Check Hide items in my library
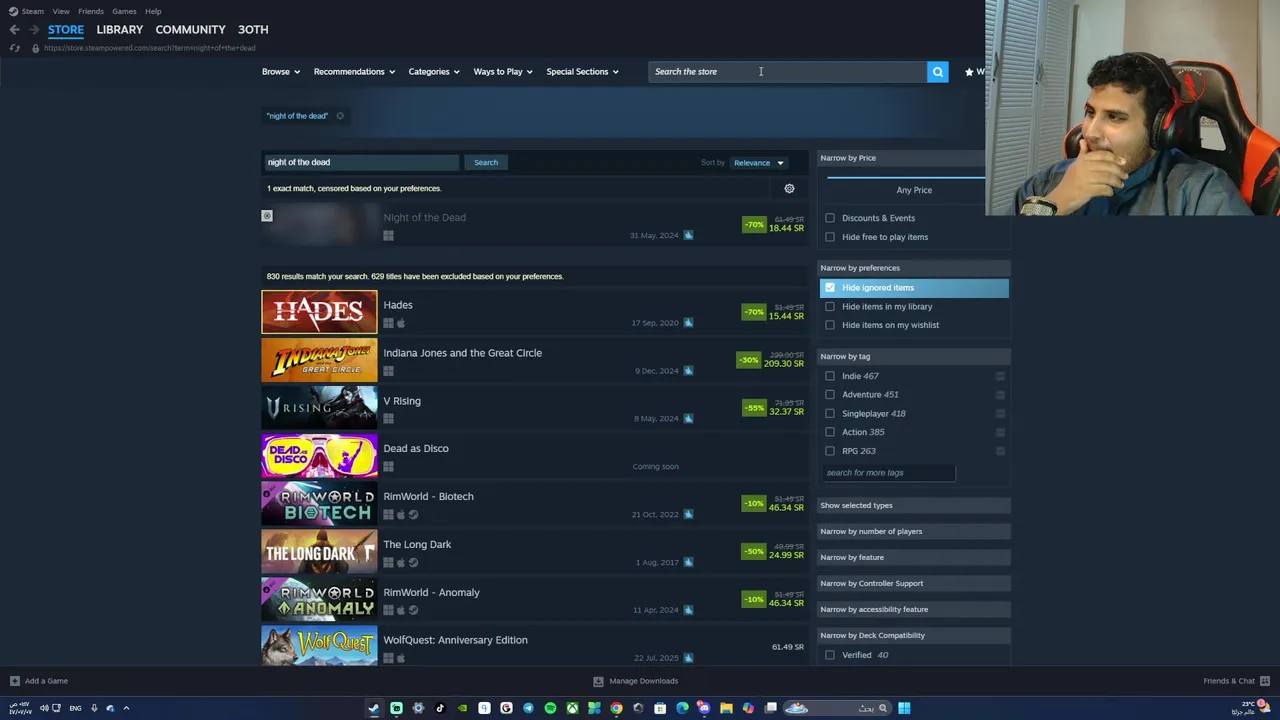 [x=830, y=307]
